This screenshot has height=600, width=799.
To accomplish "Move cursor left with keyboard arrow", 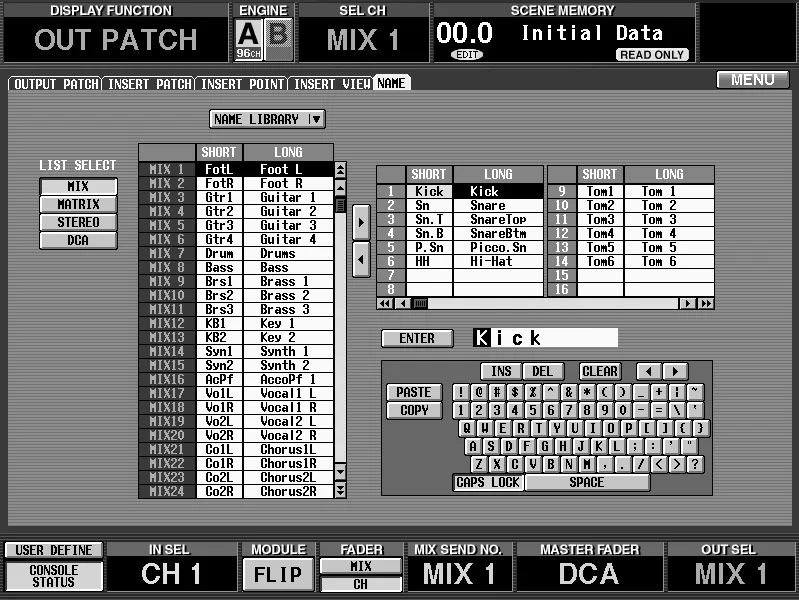I will (649, 371).
